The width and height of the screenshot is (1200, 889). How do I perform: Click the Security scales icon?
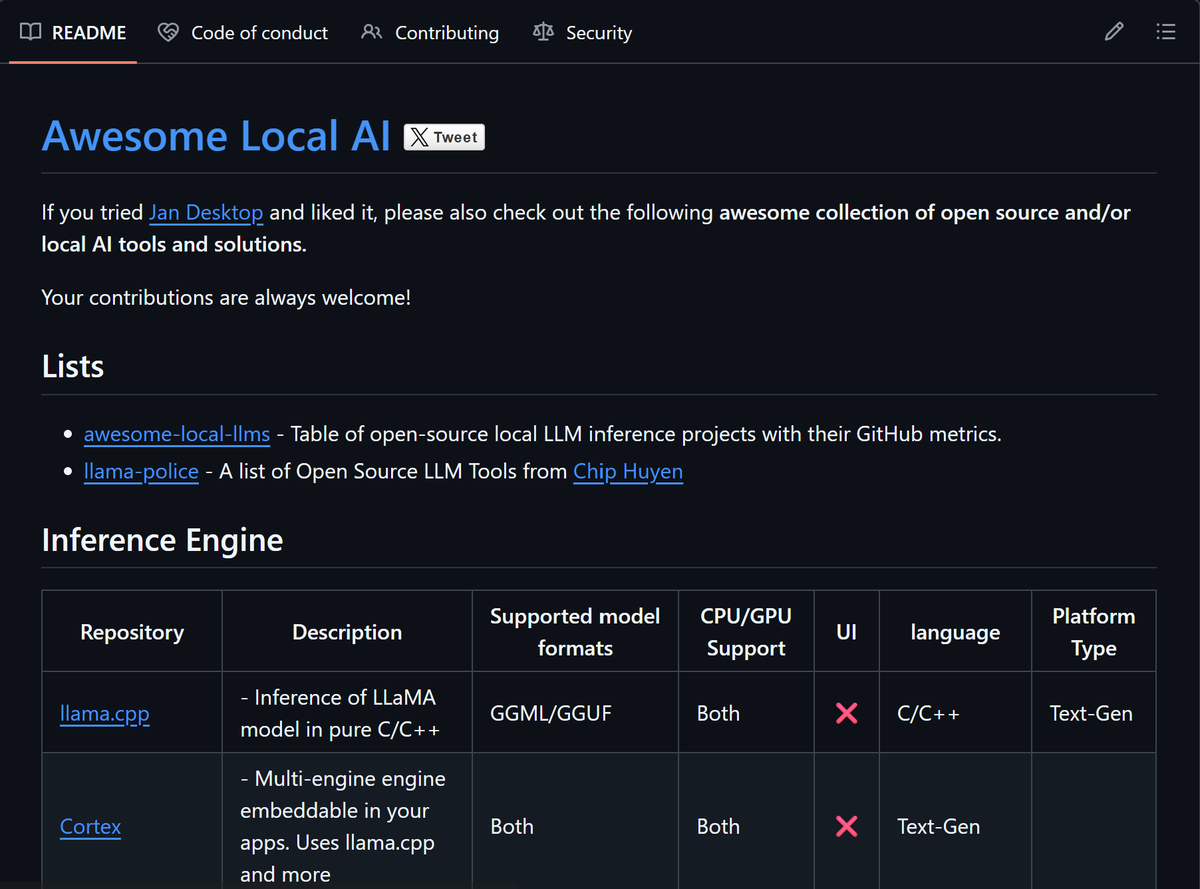(x=543, y=32)
